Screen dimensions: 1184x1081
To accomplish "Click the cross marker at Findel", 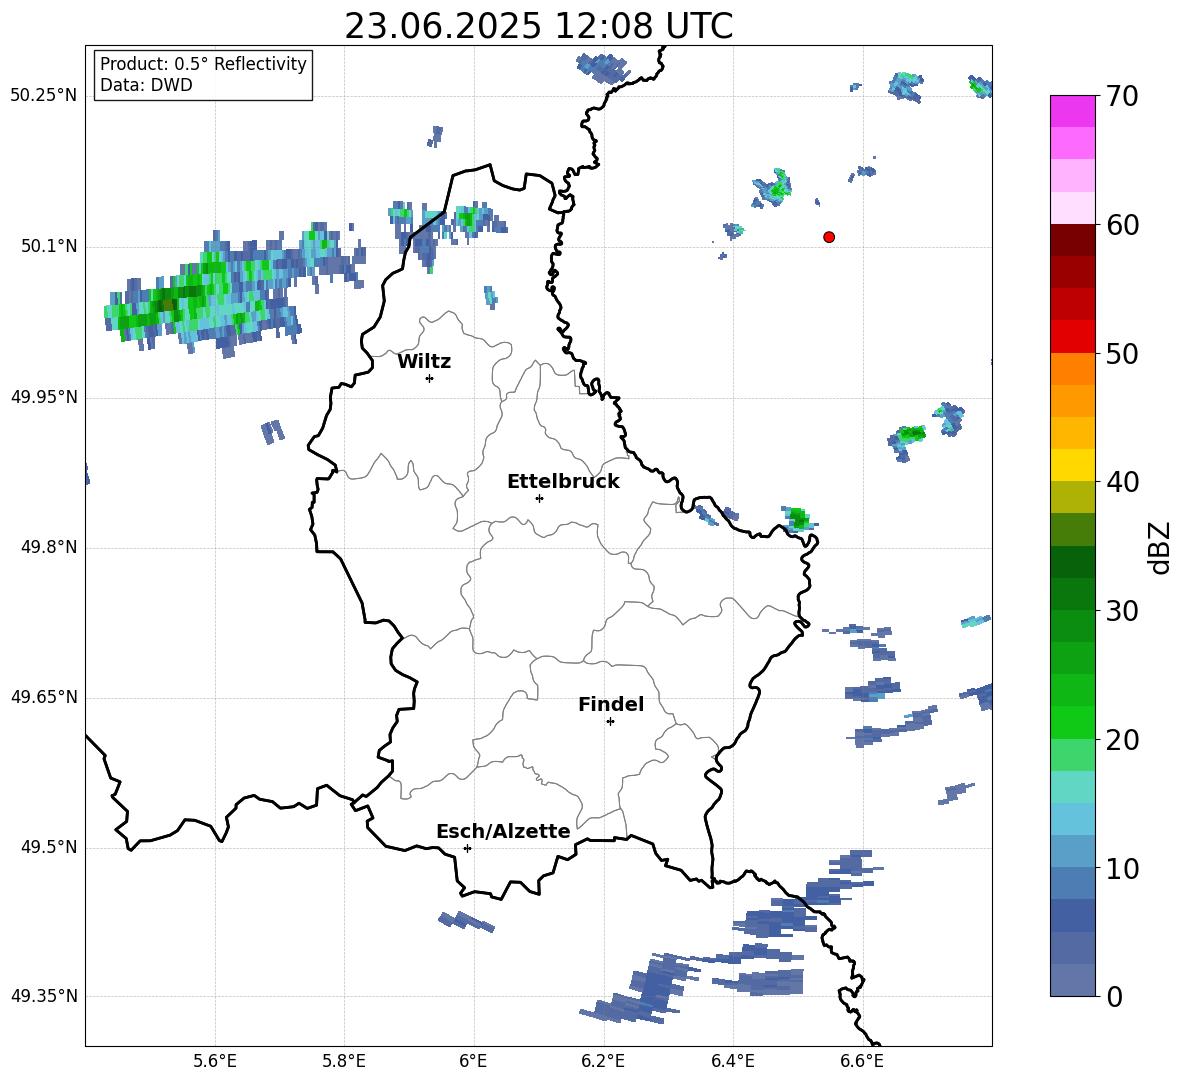I will coord(610,722).
